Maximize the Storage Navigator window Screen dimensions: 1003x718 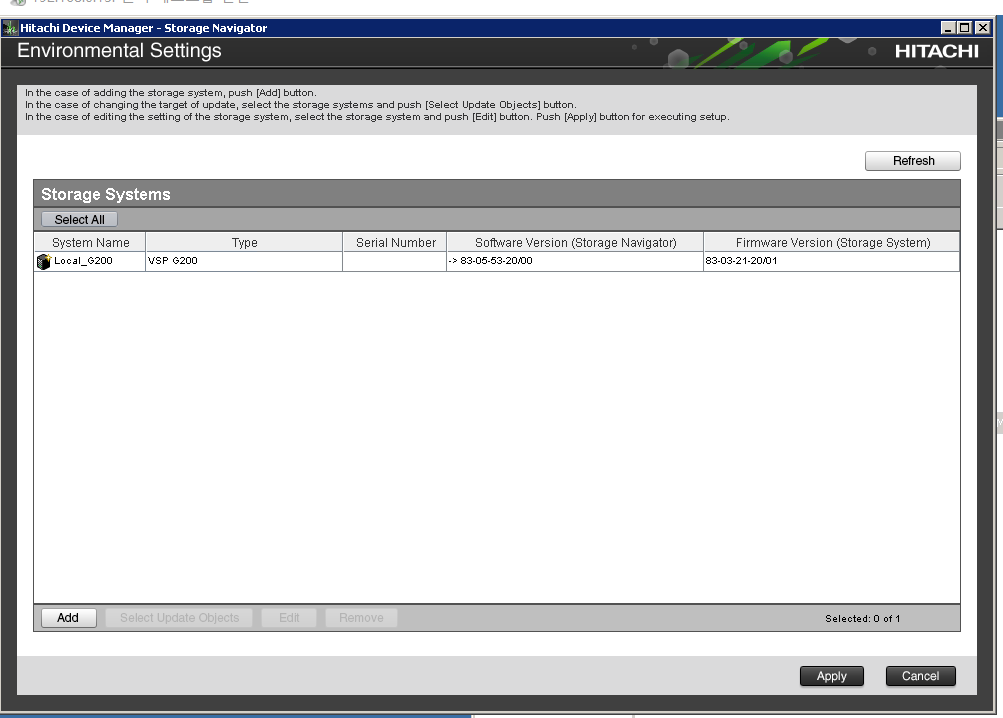pos(965,28)
